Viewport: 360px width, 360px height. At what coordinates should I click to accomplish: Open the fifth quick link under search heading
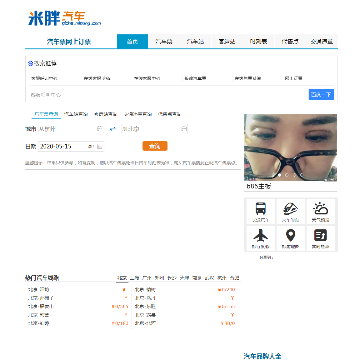(x=248, y=78)
